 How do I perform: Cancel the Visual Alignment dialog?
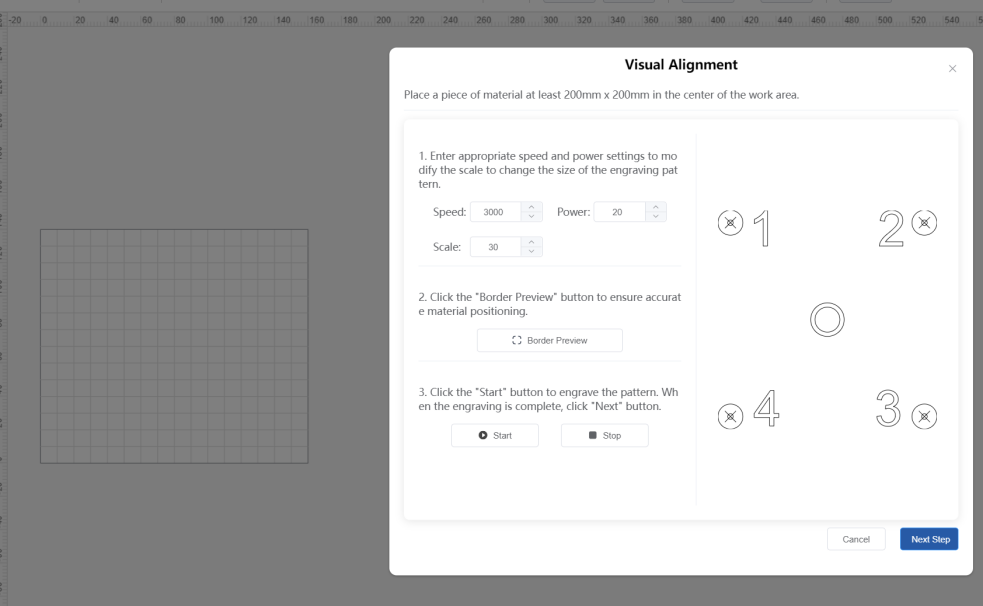[x=856, y=539]
